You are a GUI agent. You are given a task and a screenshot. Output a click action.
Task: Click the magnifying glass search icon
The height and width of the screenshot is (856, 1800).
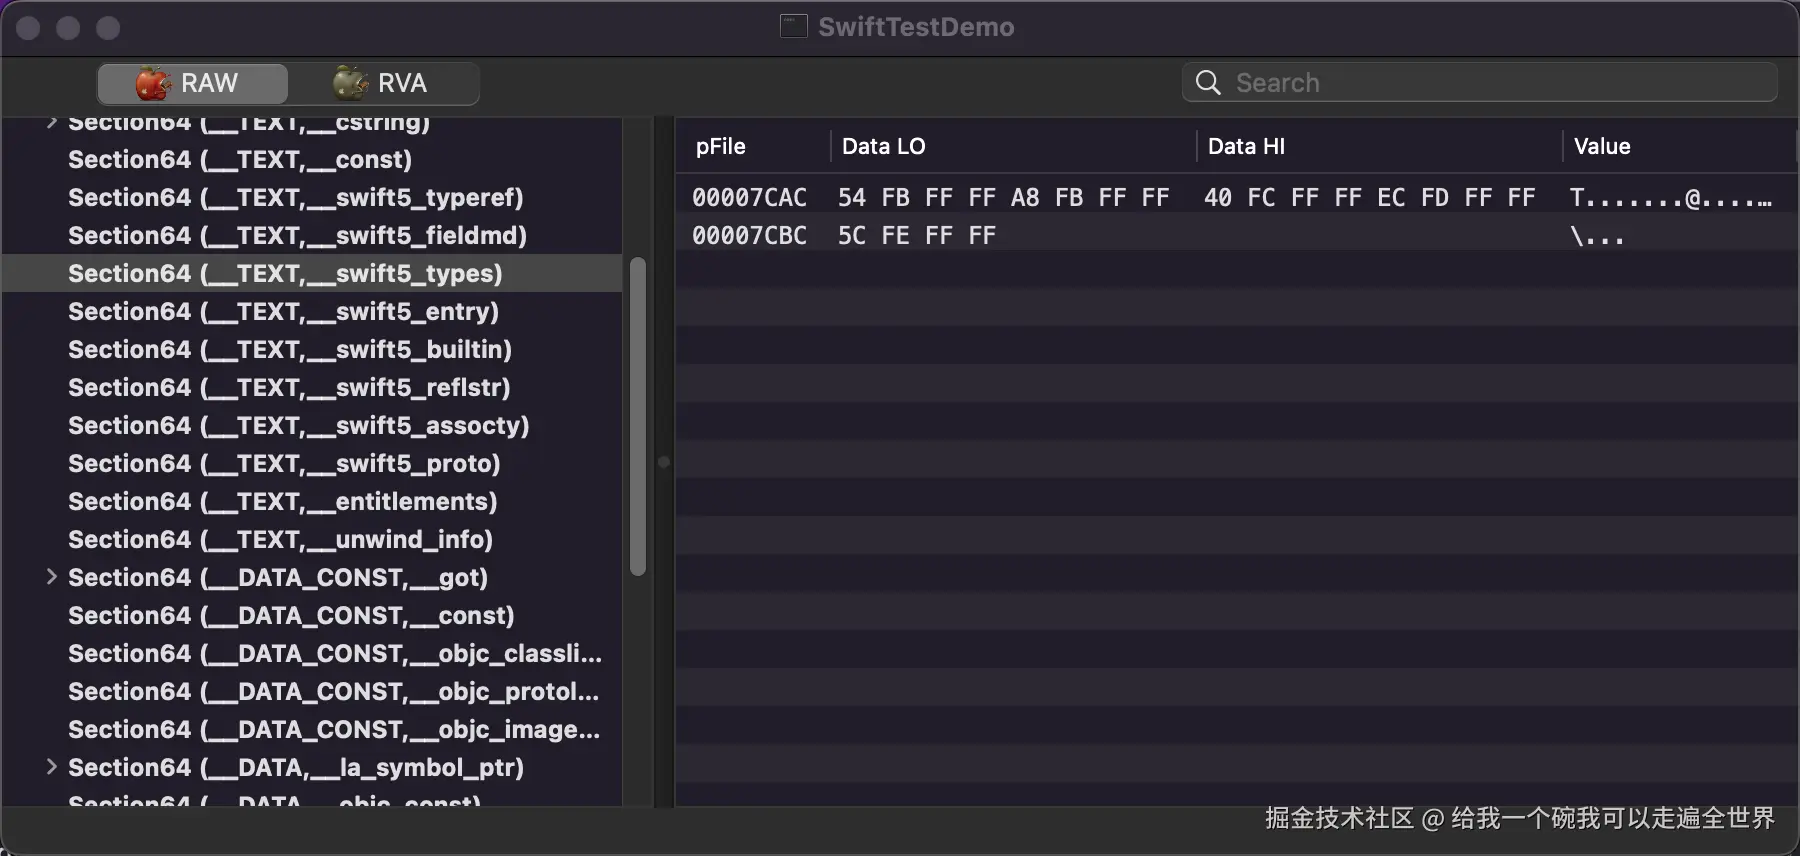(x=1208, y=83)
